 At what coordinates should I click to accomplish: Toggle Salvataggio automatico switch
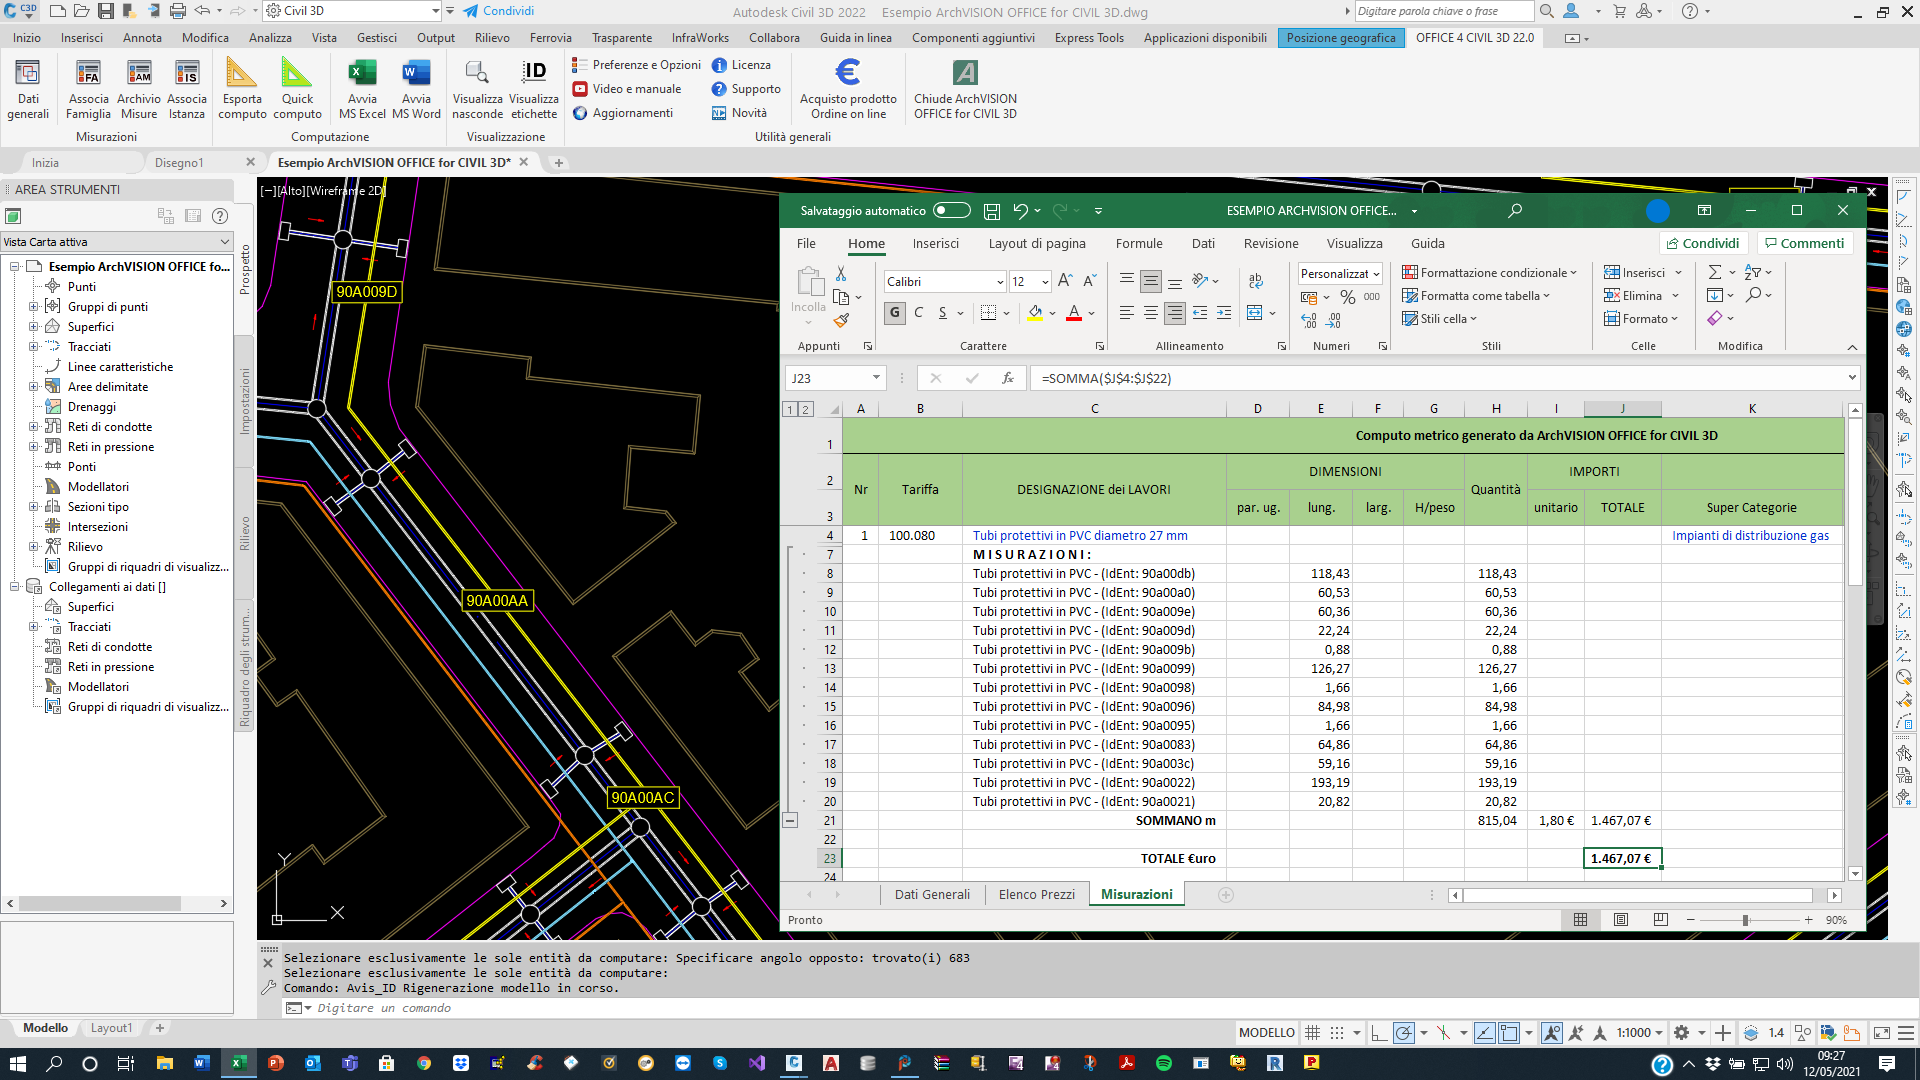pos(951,211)
